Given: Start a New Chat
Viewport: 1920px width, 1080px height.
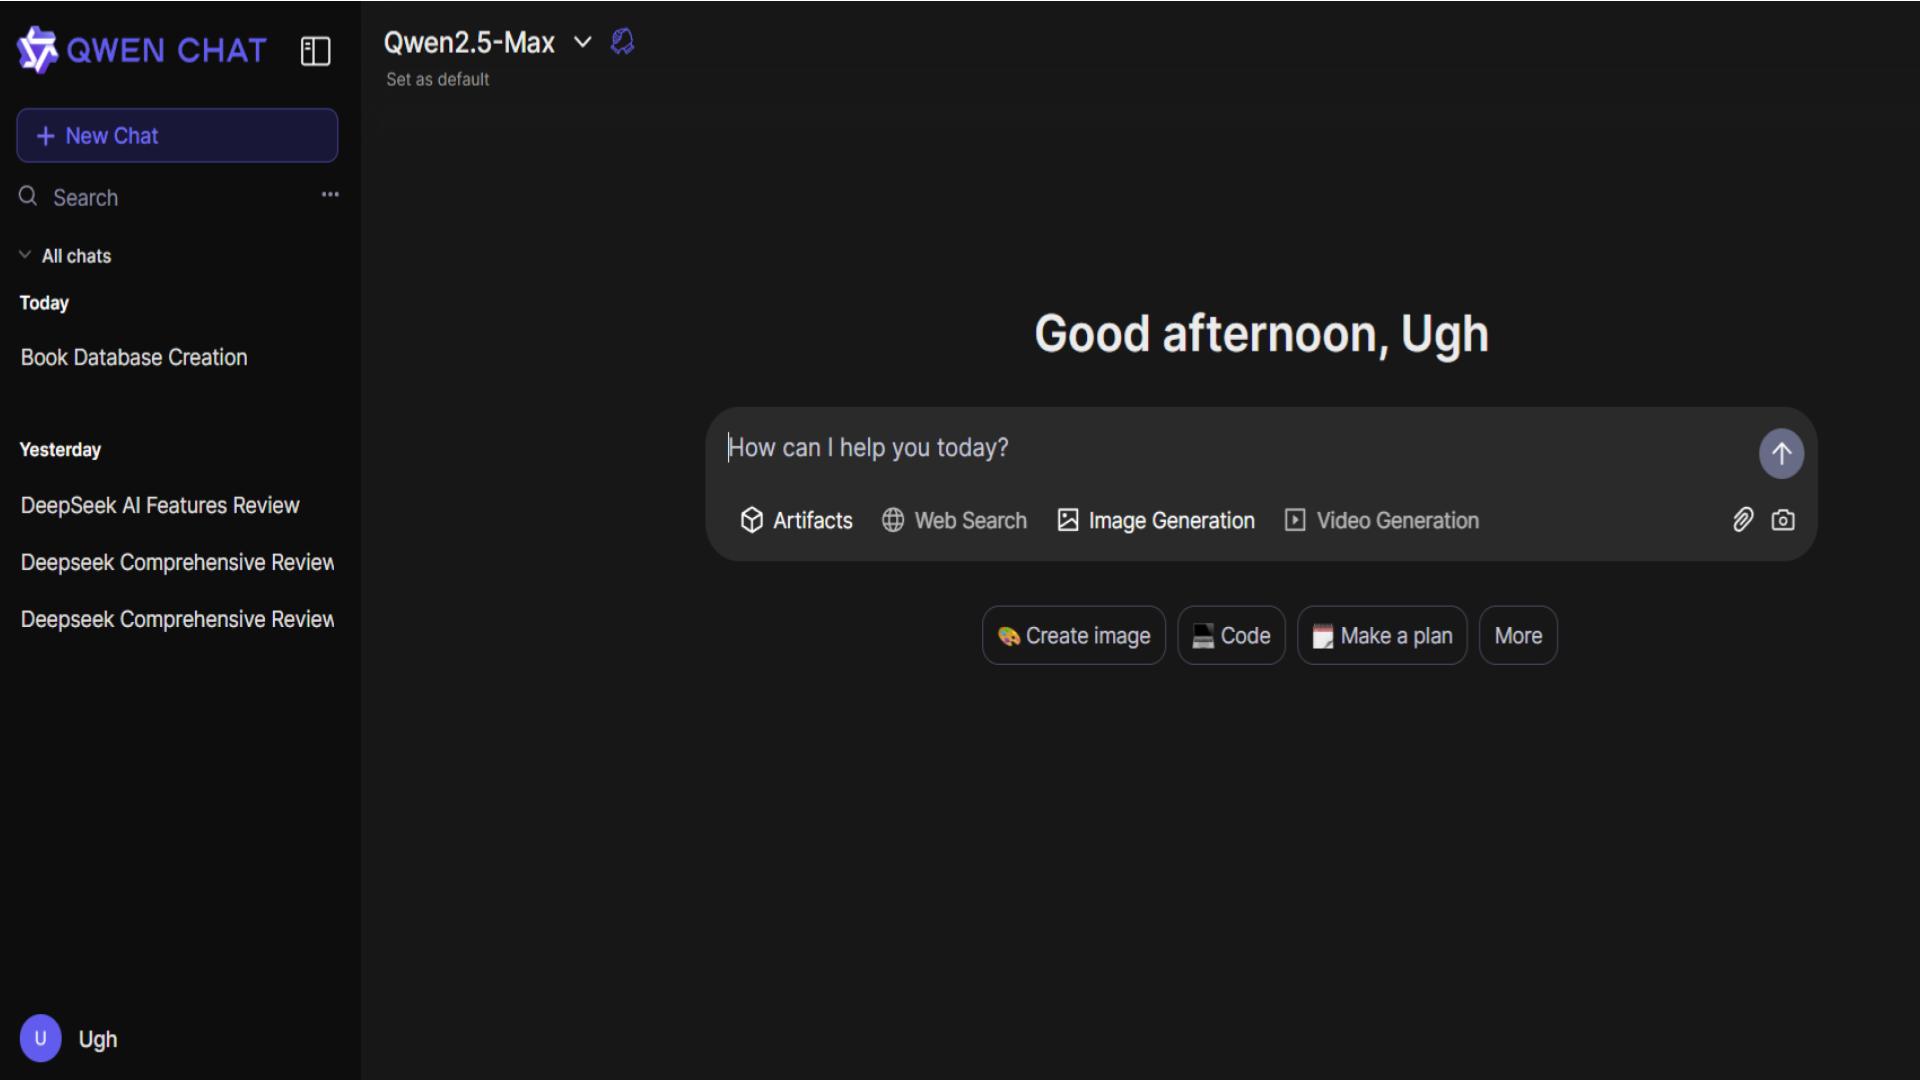Looking at the screenshot, I should (x=177, y=136).
